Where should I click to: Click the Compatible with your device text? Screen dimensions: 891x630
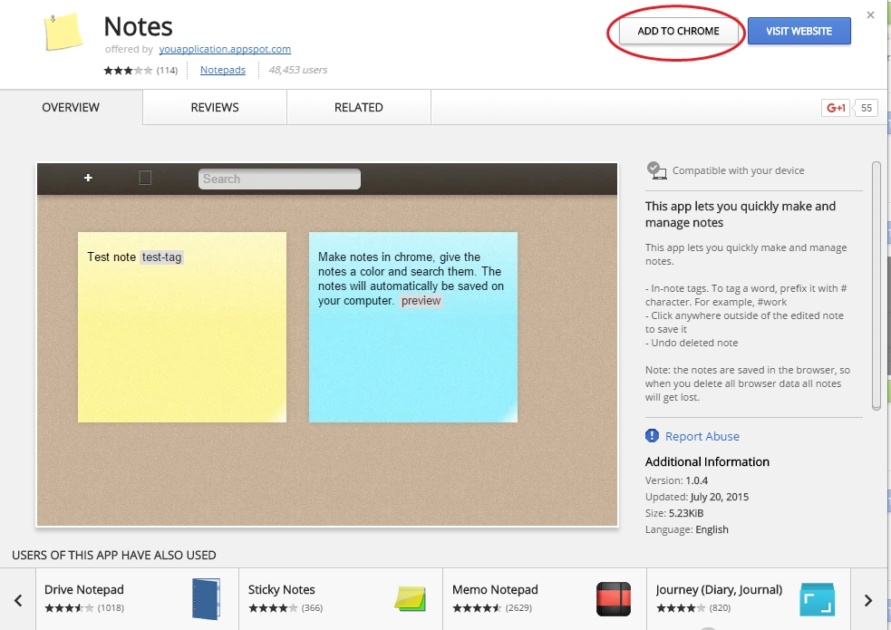[738, 170]
